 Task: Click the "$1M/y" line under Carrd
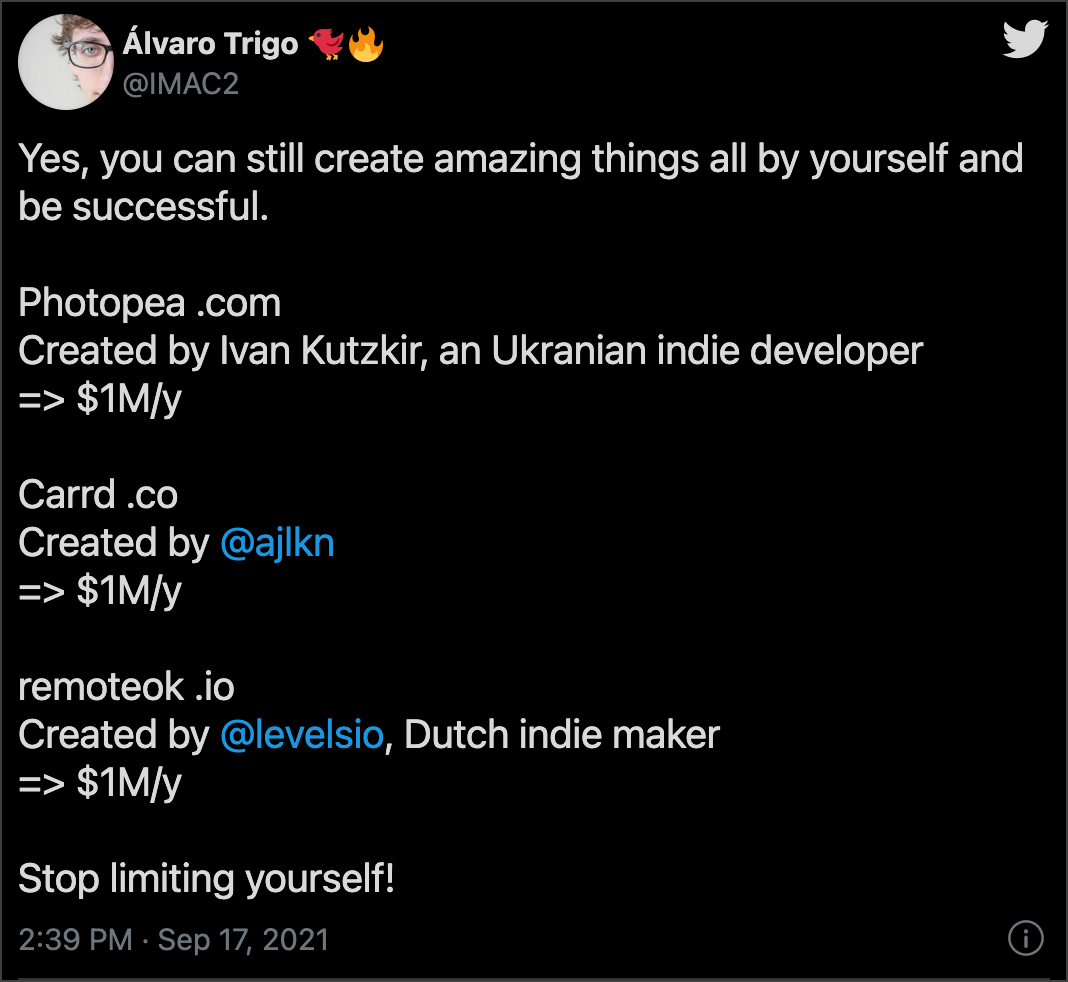click(x=100, y=591)
